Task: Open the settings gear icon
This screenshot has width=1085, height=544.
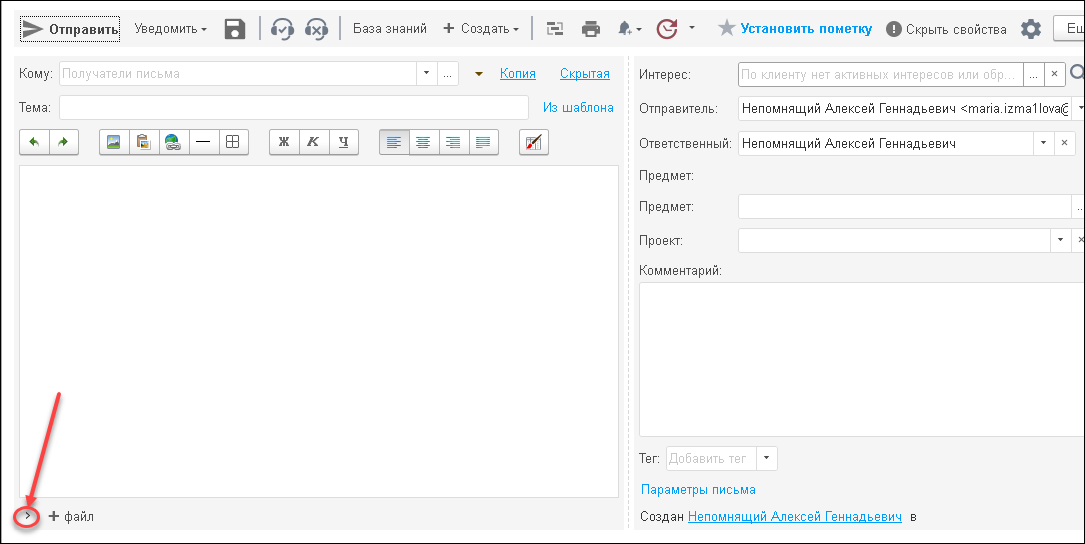Action: (x=1030, y=29)
